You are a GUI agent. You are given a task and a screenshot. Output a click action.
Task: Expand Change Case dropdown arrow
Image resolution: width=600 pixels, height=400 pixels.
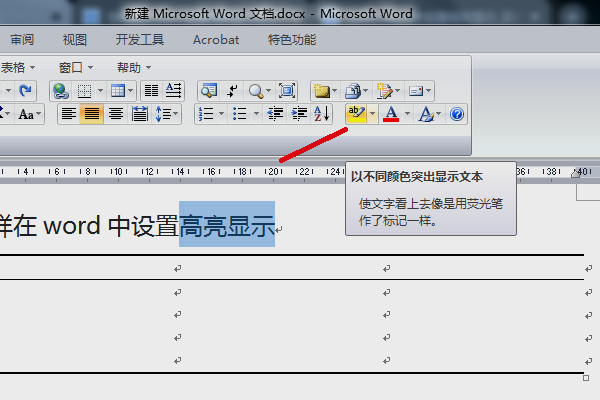(38, 114)
